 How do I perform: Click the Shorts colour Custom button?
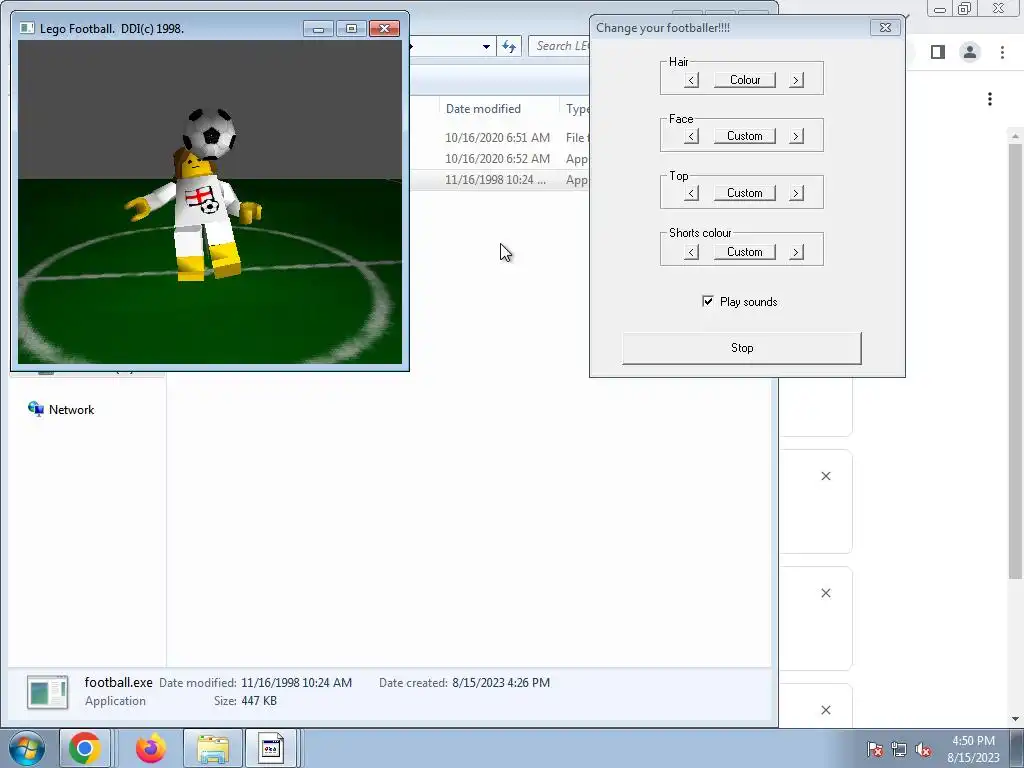(x=744, y=251)
